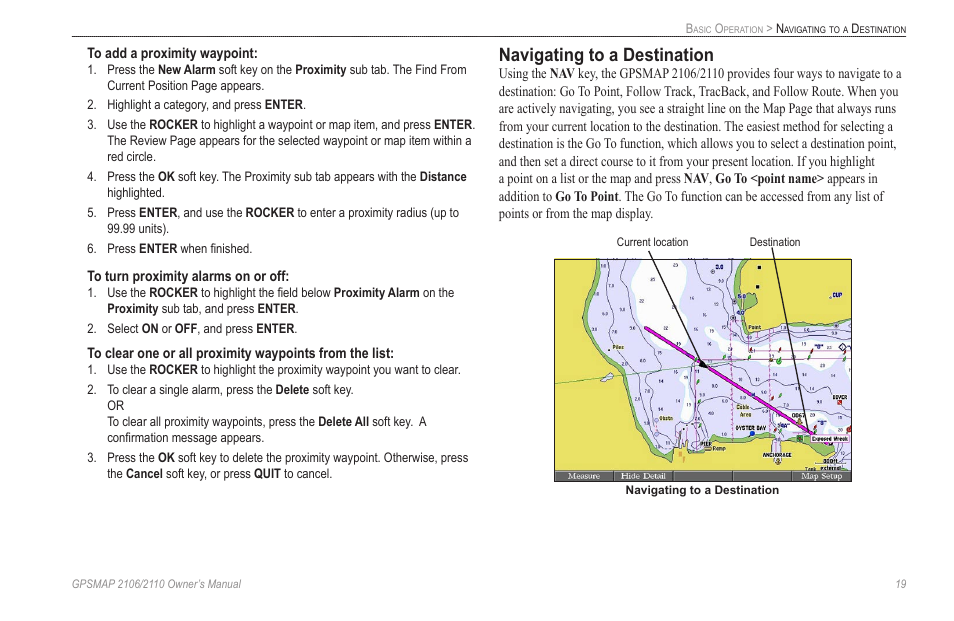Click the header breadcrumb 'Navigating to a Destination'

point(841,29)
